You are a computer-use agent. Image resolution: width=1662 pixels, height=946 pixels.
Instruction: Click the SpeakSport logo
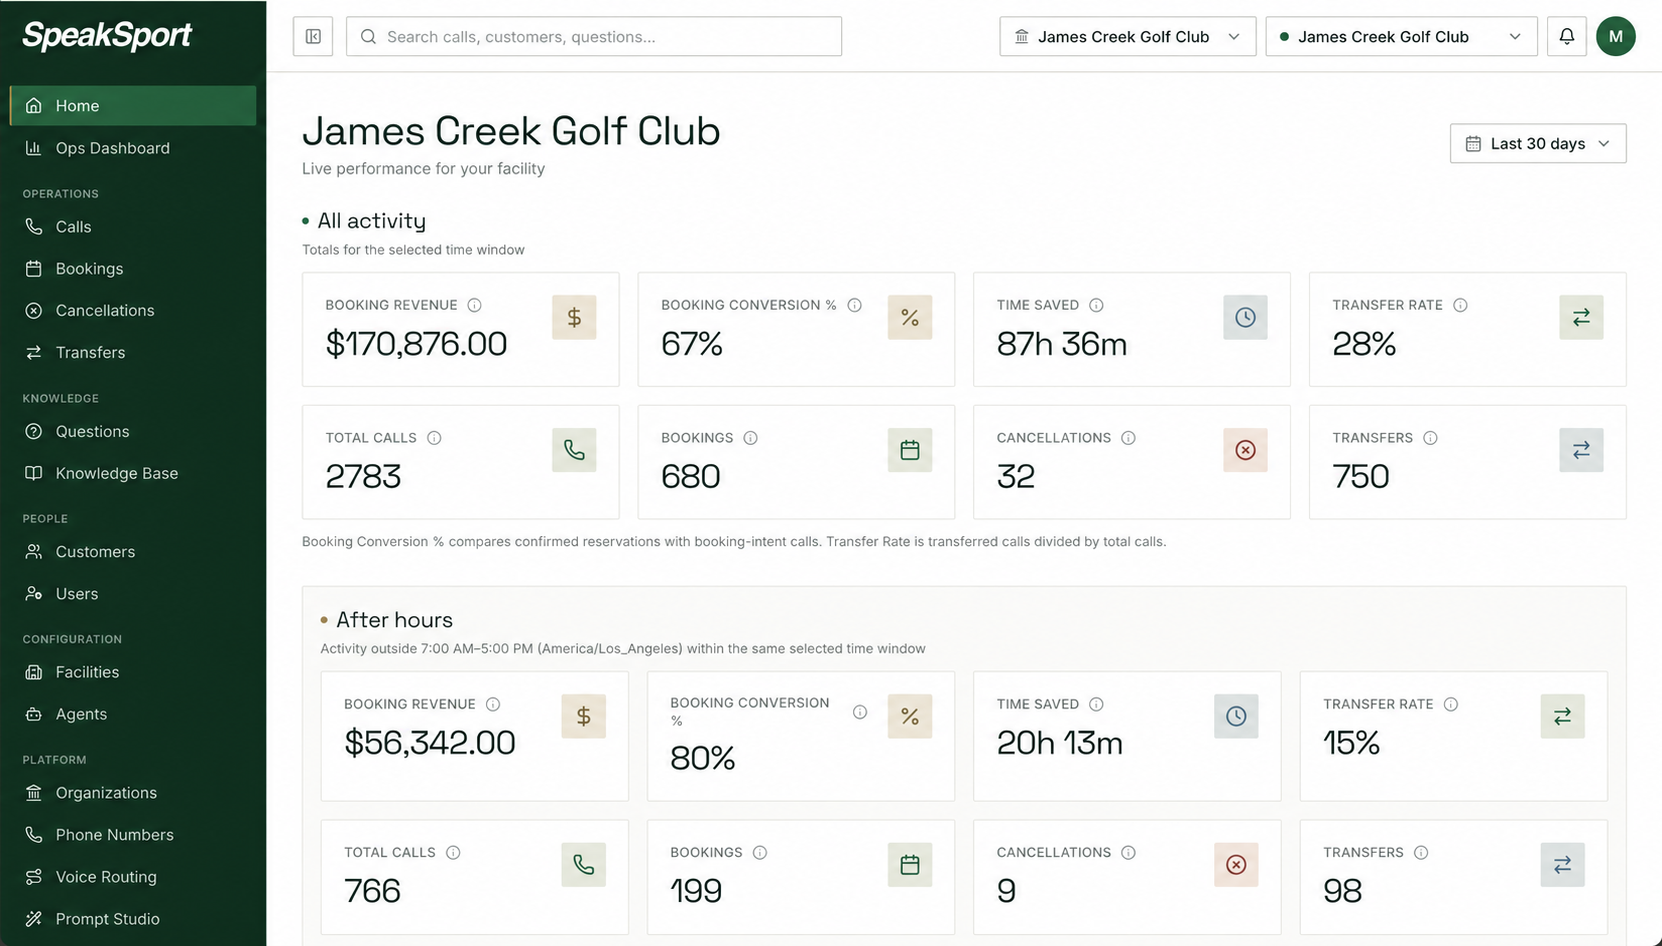(107, 36)
